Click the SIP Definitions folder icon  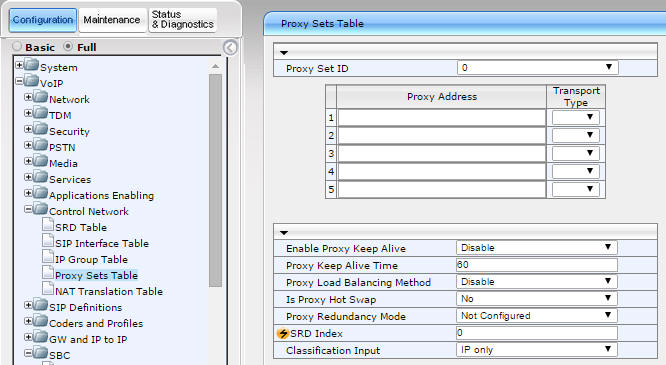point(40,305)
